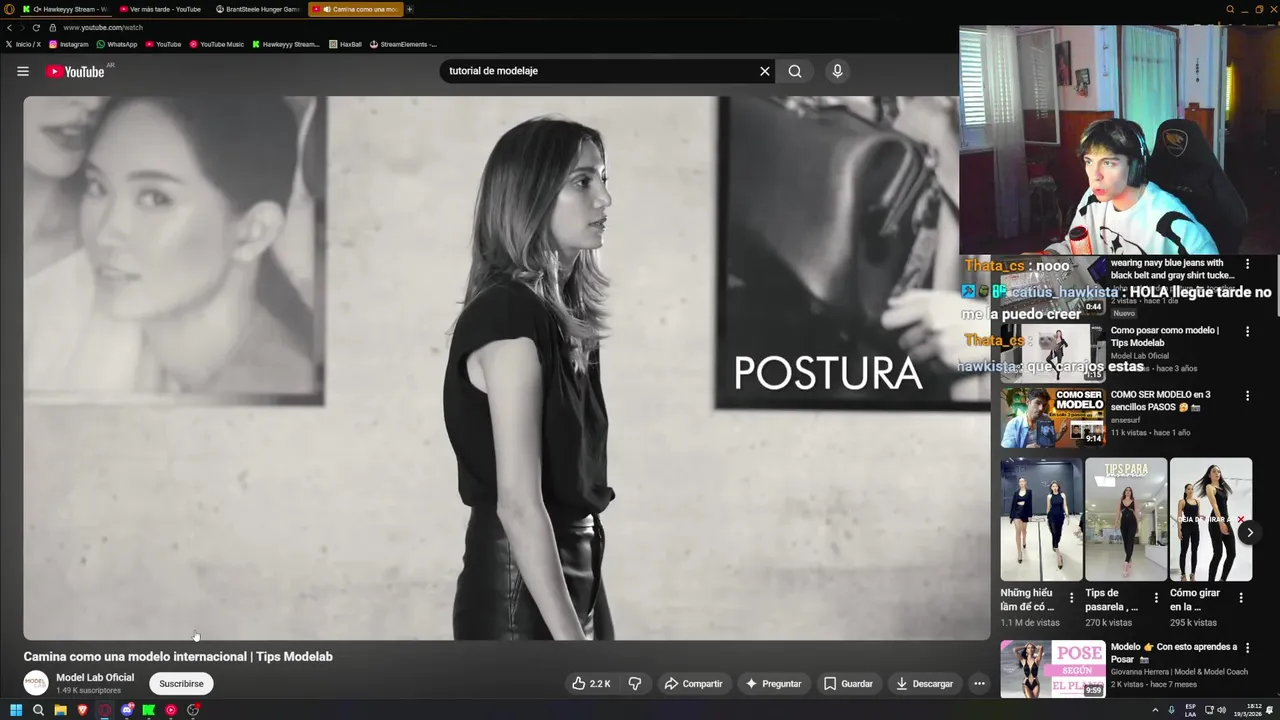Screen dimensions: 1280x720
Task: Open OBS Studio from the taskbar
Action: (193, 710)
